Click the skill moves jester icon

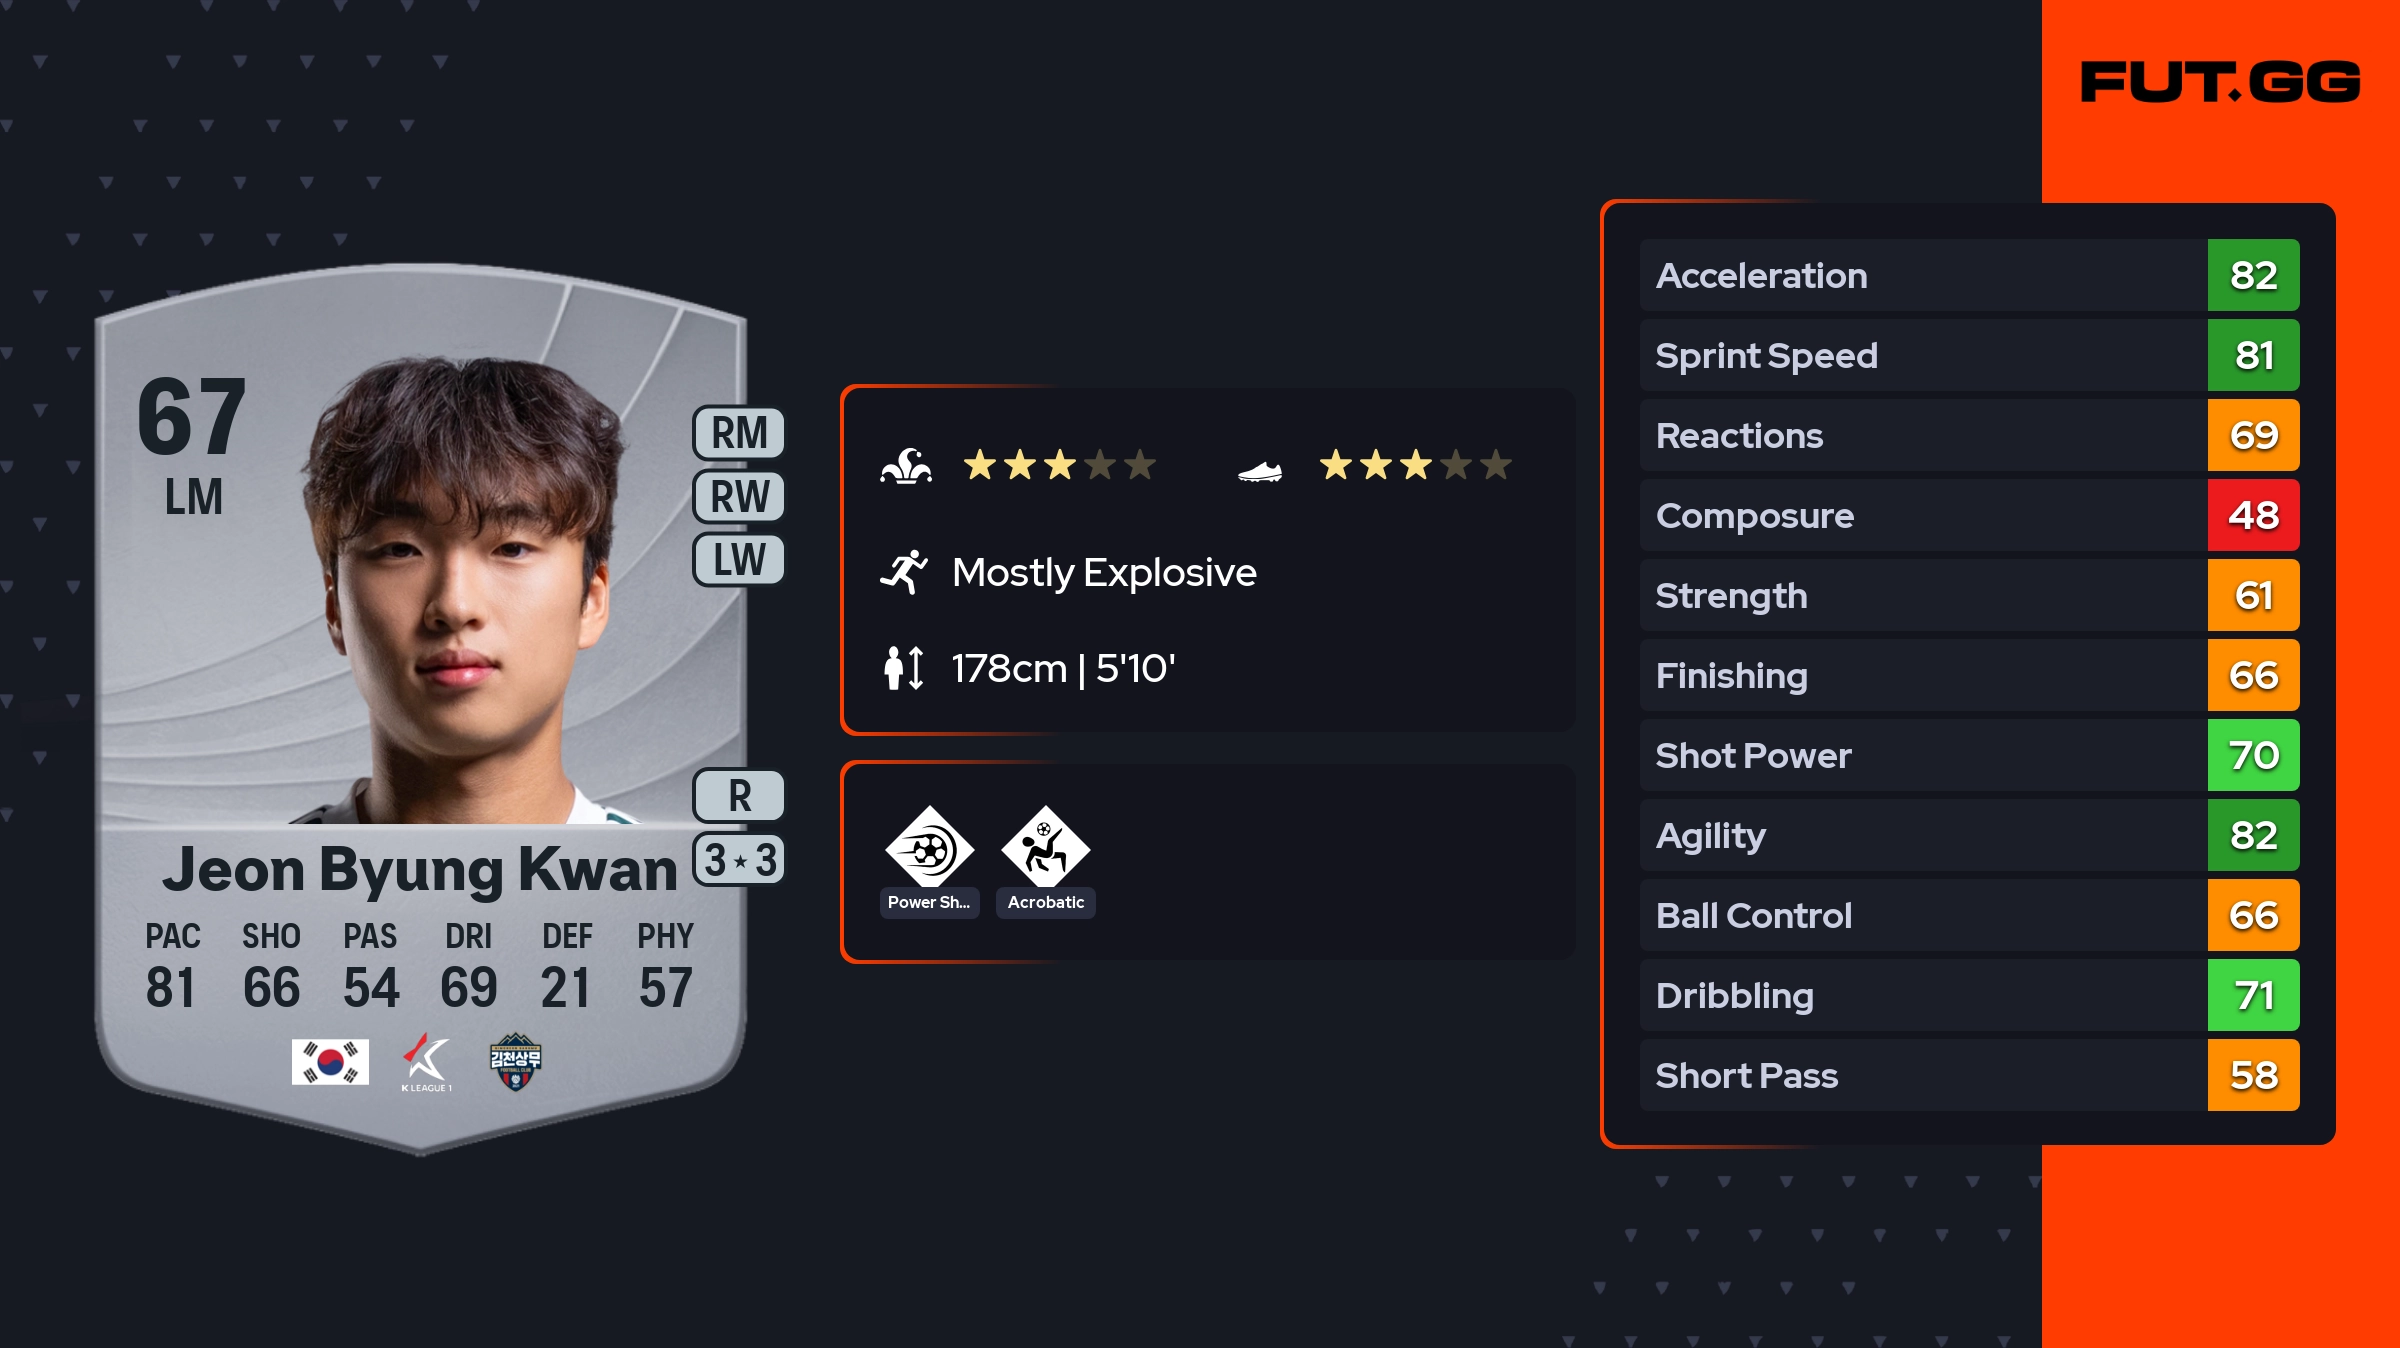[x=906, y=466]
